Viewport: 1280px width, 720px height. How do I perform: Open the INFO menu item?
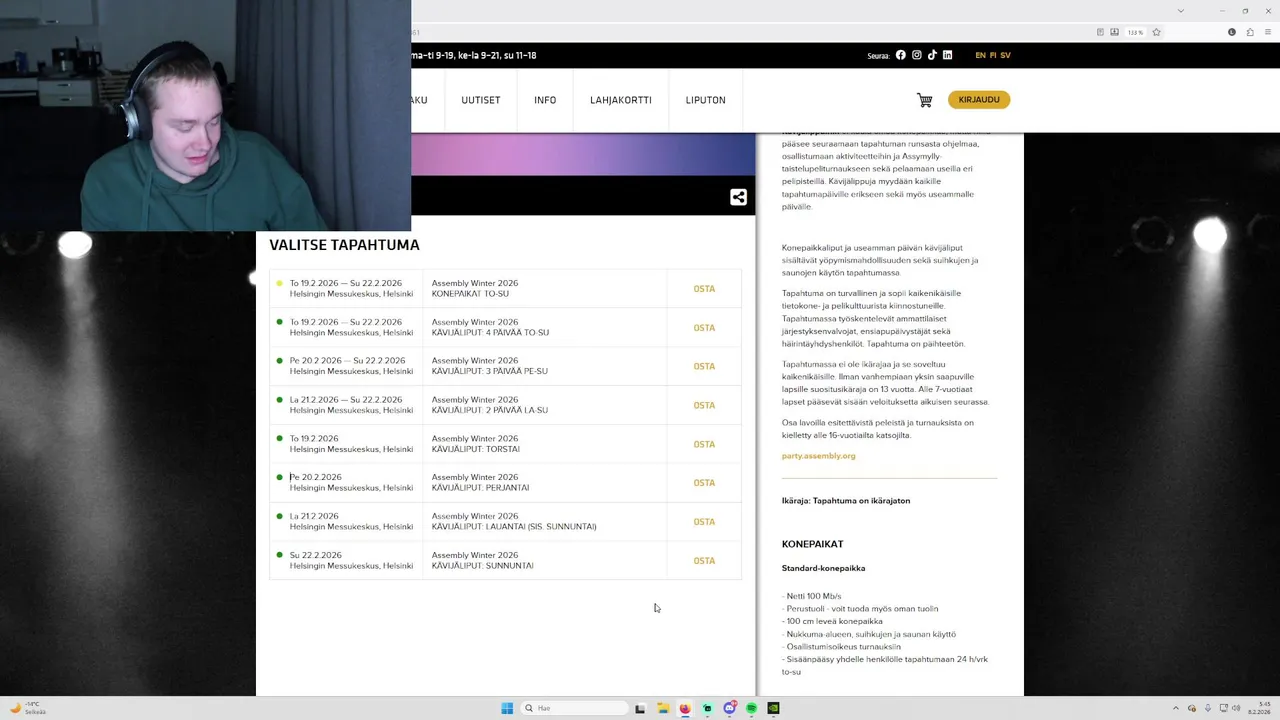[x=545, y=100]
